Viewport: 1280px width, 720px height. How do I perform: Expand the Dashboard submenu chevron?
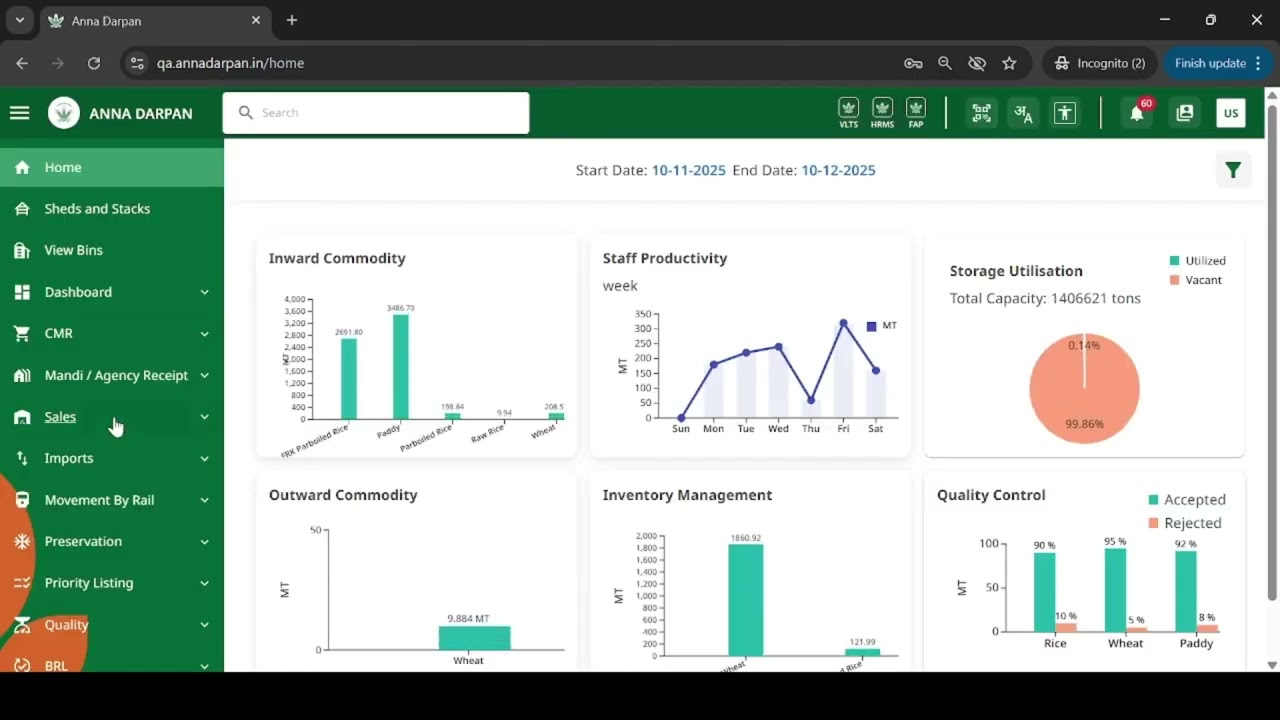[204, 292]
